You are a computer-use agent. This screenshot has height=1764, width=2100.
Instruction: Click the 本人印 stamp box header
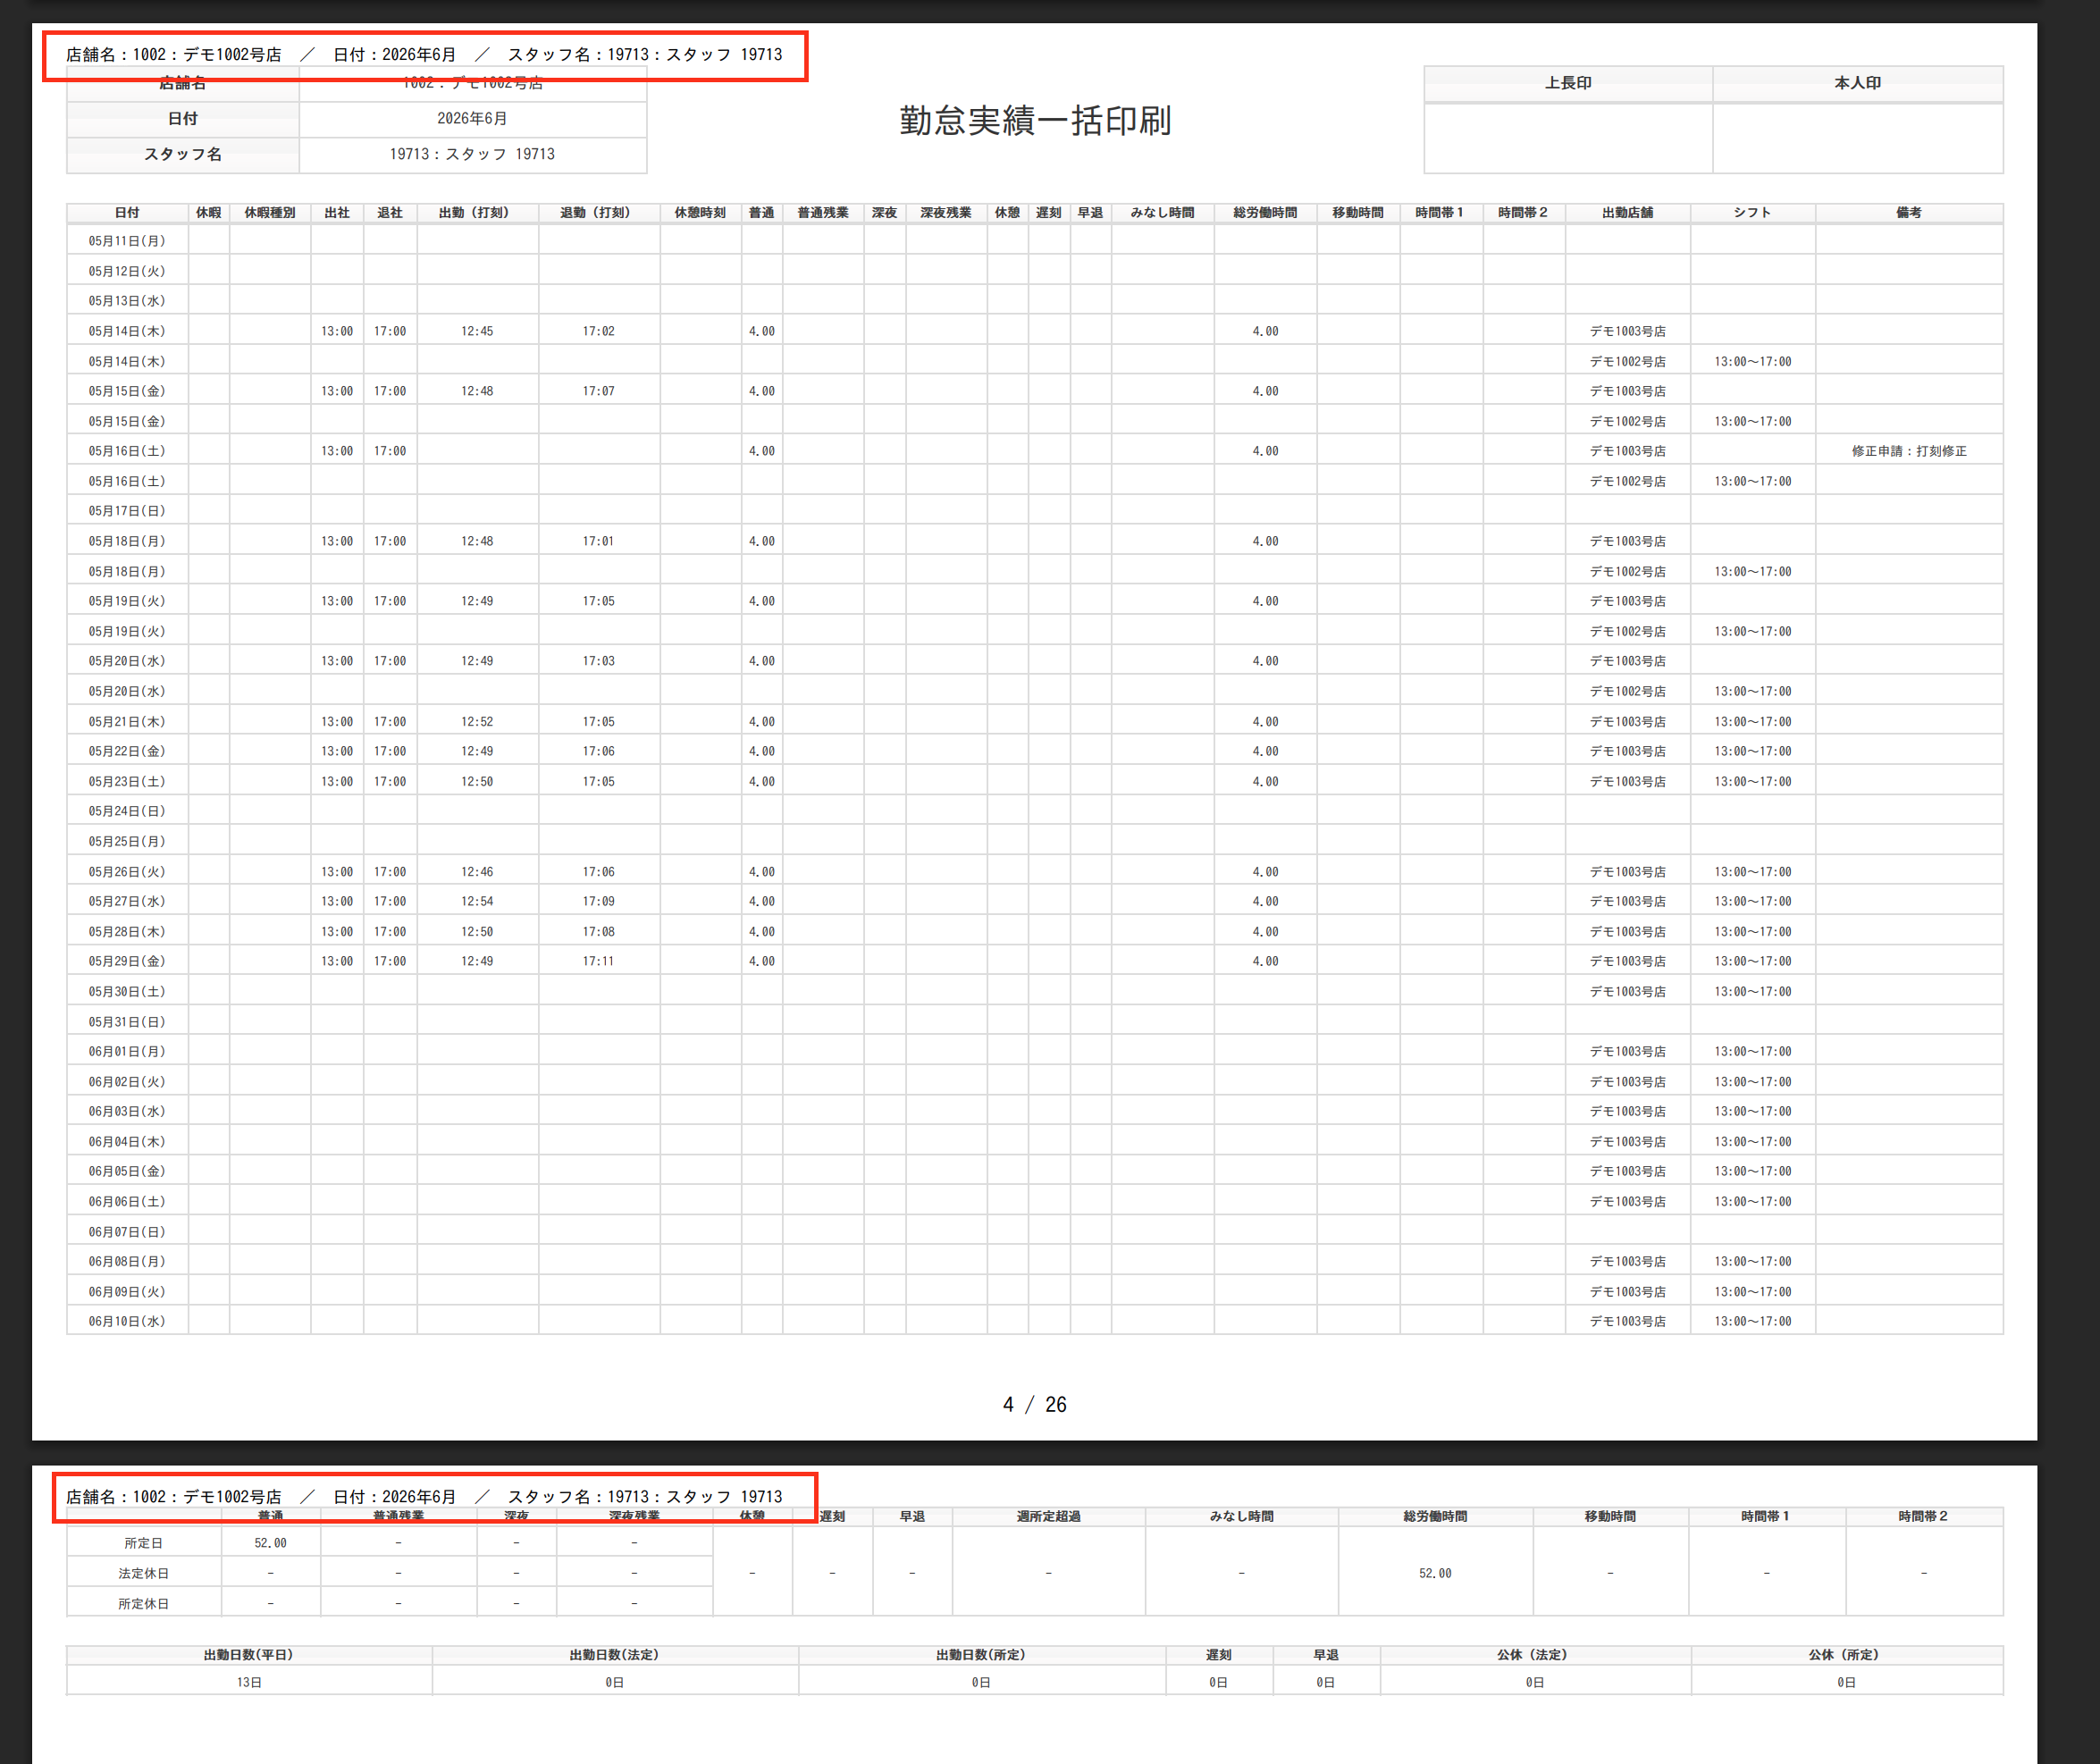pyautogui.click(x=1858, y=83)
